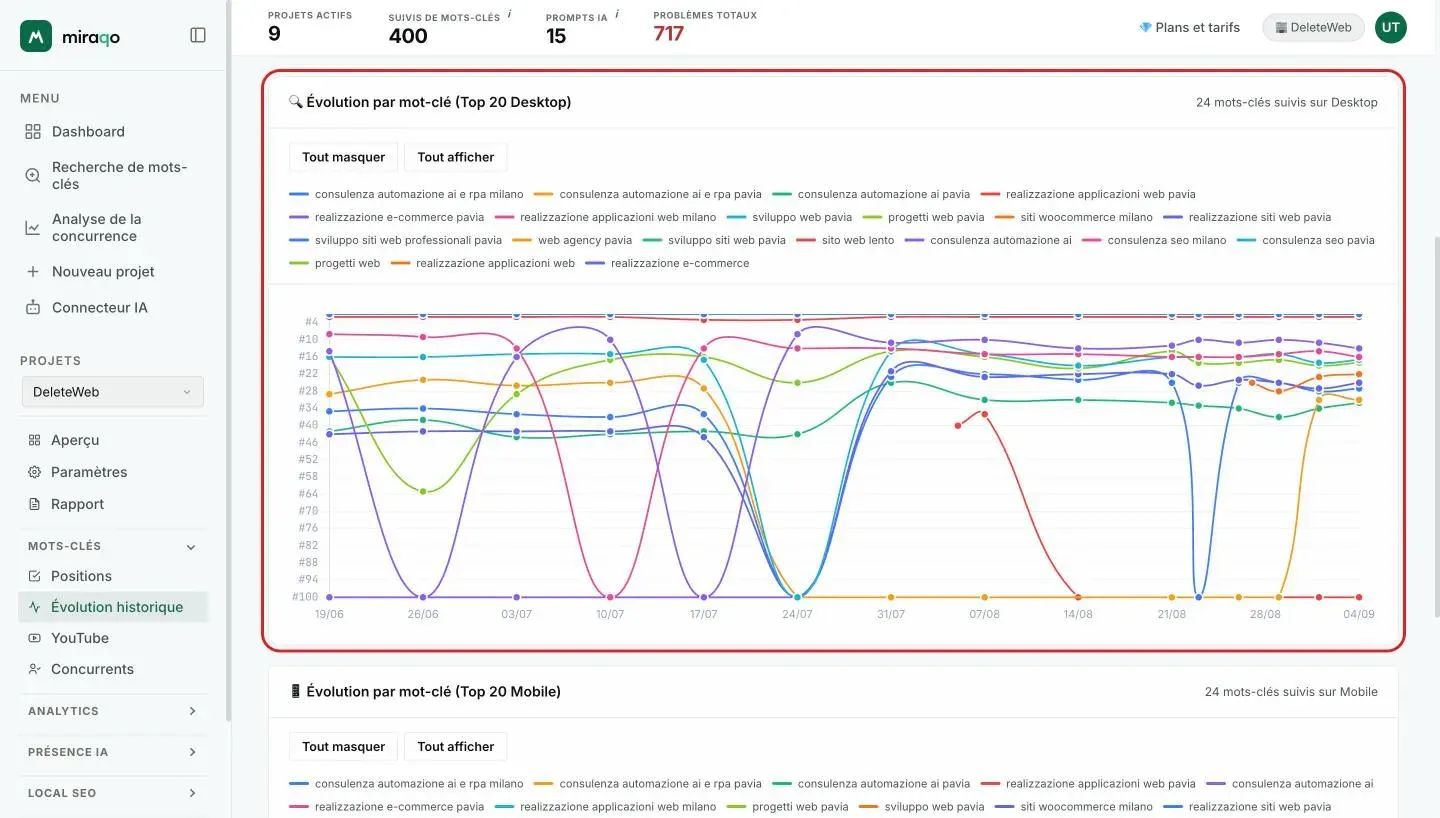Open YouTube icon in sidebar
1440x818 pixels.
click(x=35, y=638)
